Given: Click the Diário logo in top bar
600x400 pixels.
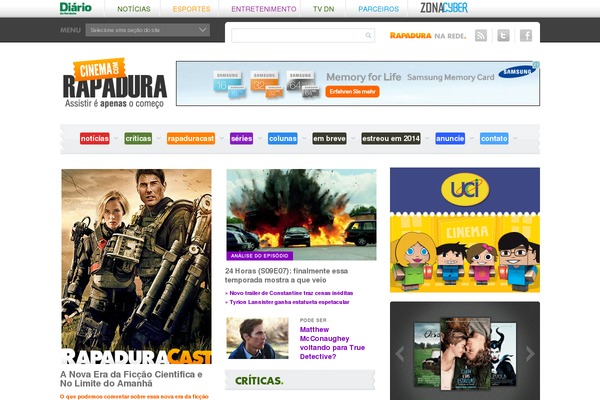Looking at the screenshot, I should tap(76, 8).
